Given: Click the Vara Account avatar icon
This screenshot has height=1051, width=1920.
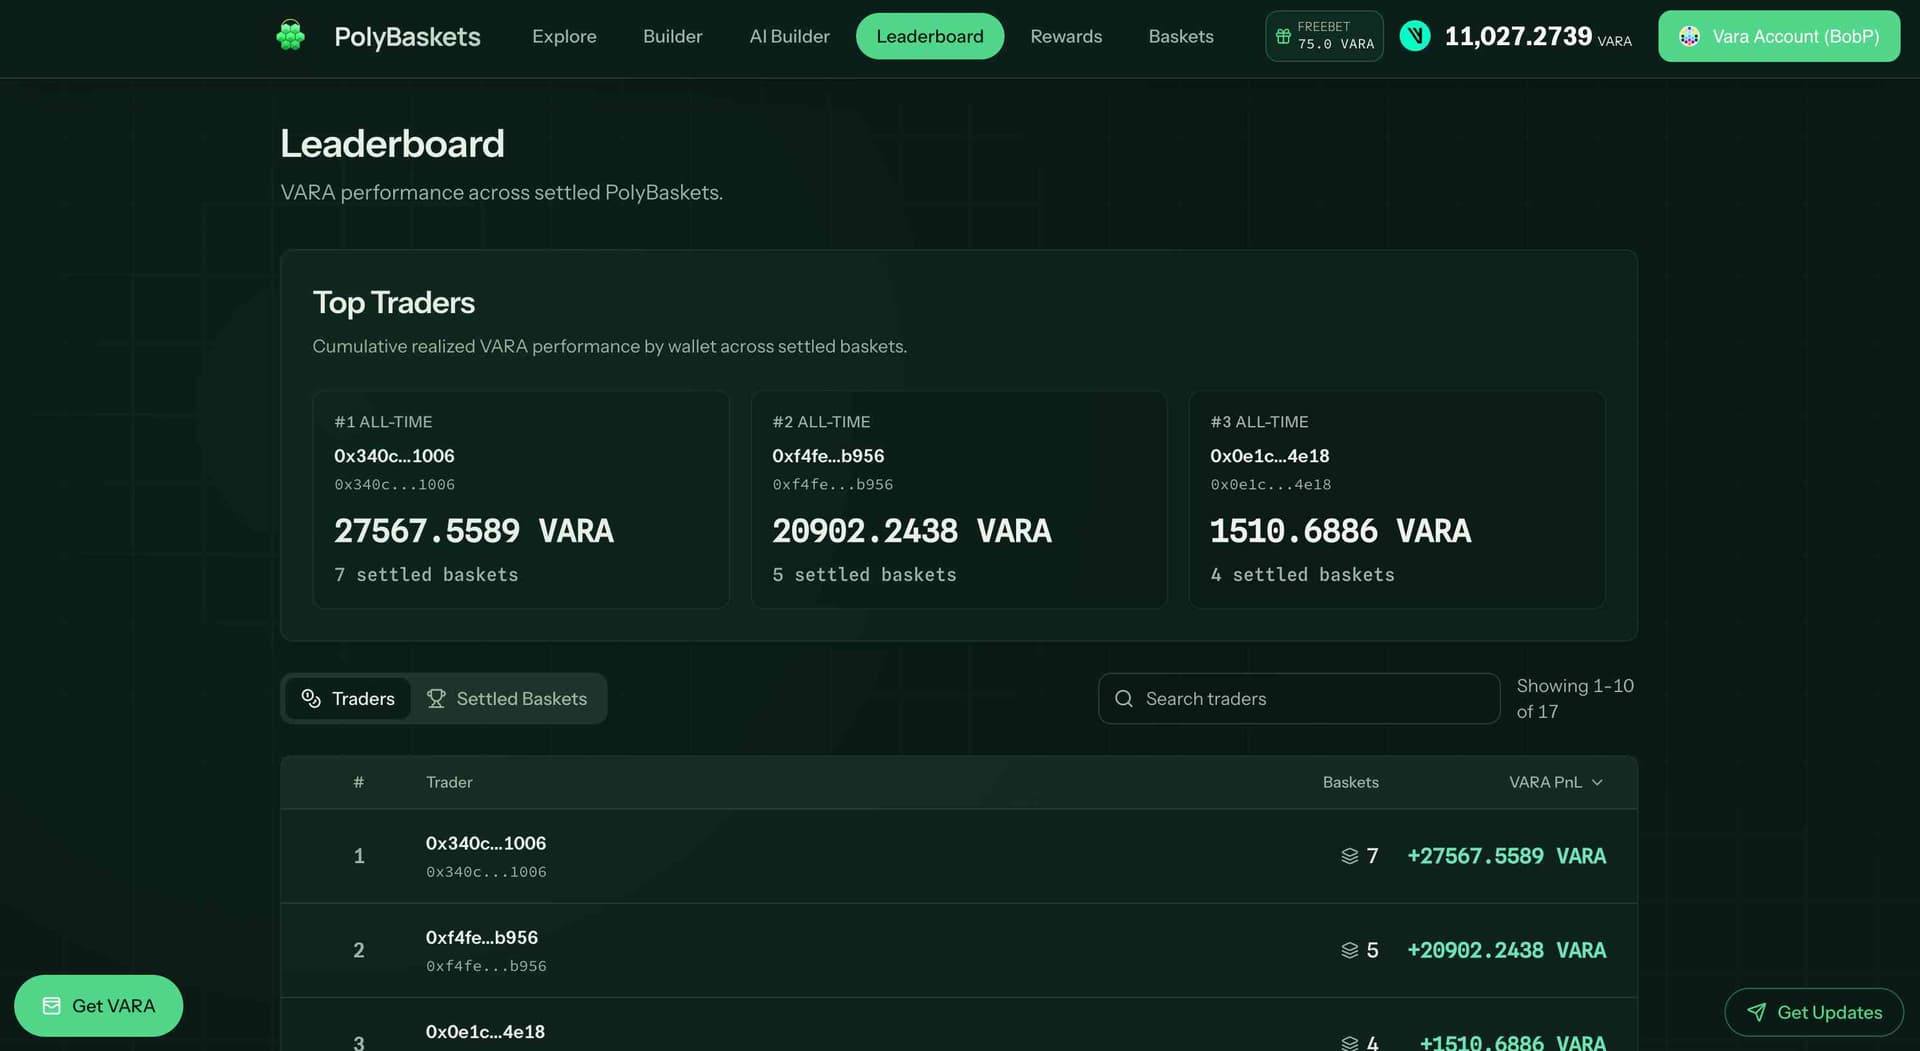Looking at the screenshot, I should click(1689, 36).
